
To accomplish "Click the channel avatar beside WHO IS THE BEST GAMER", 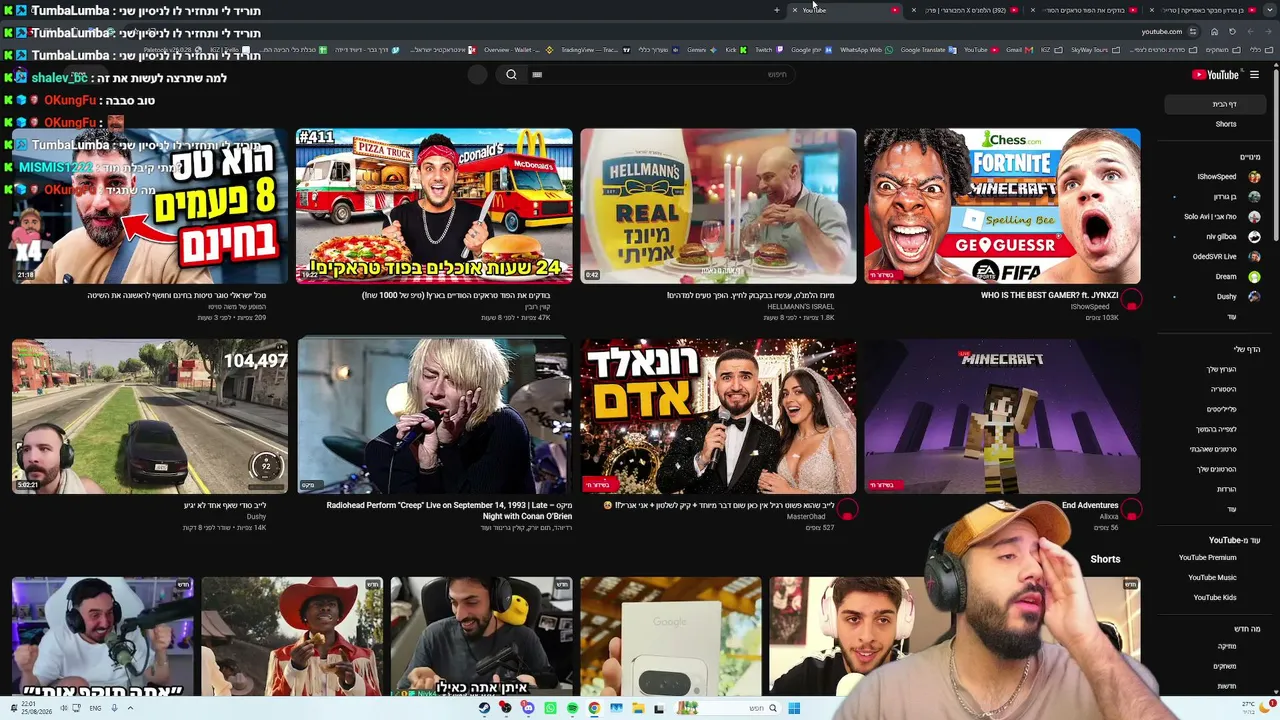I will (1131, 299).
